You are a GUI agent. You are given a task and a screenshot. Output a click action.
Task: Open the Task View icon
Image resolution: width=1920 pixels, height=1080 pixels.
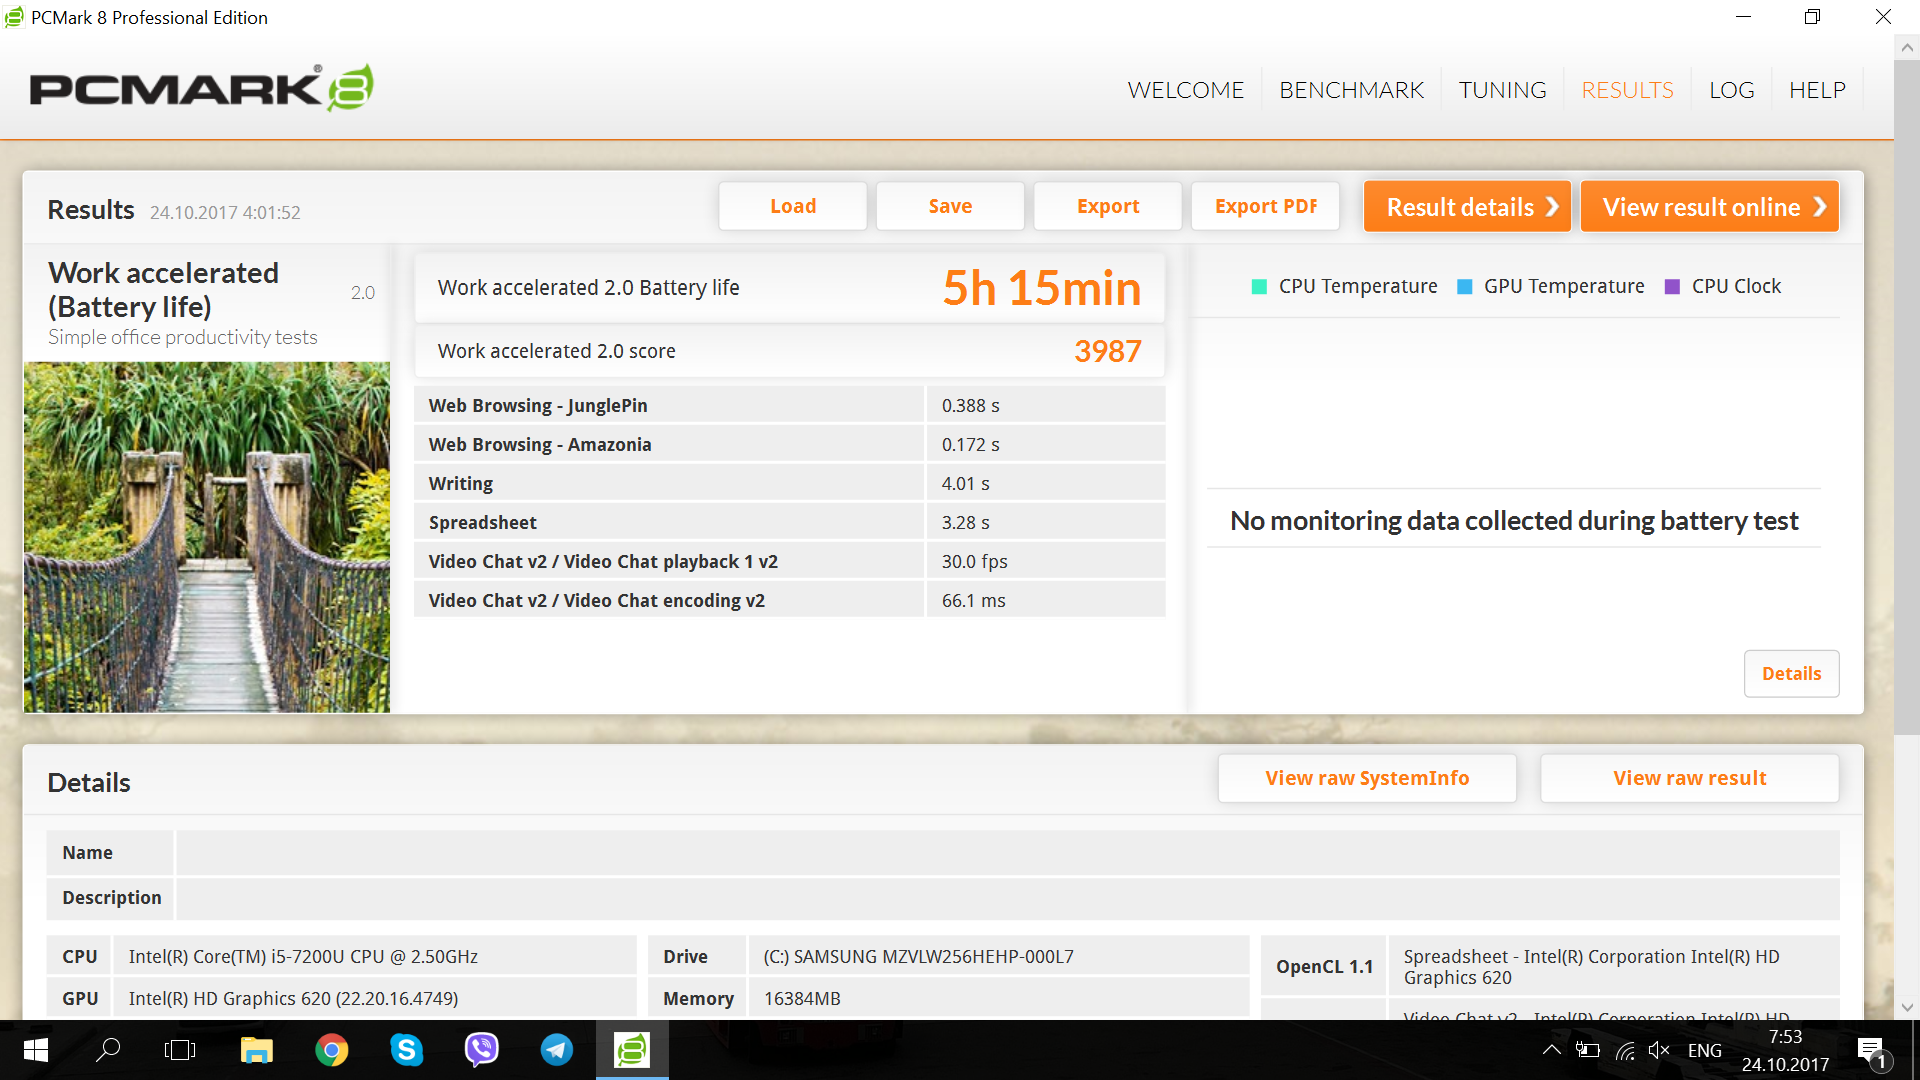click(x=180, y=1050)
